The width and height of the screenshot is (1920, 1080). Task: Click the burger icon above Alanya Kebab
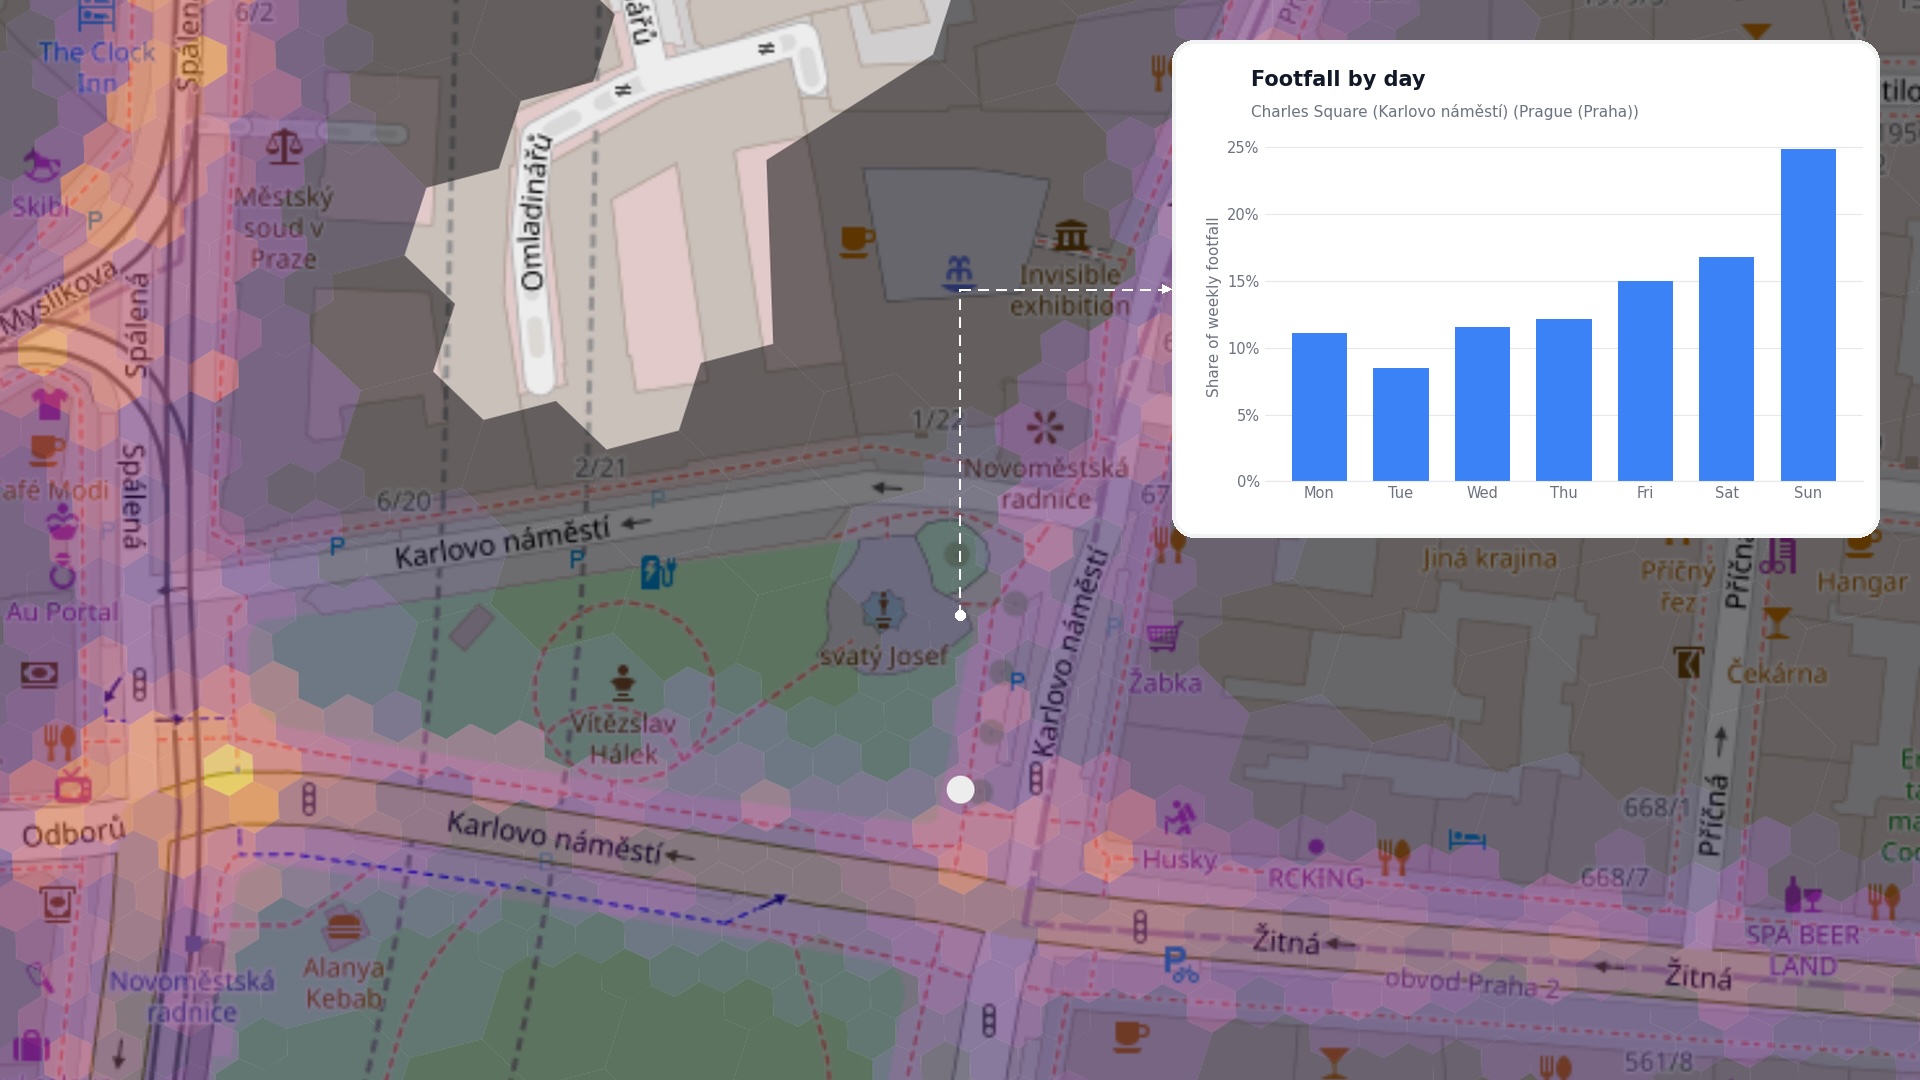pos(343,927)
